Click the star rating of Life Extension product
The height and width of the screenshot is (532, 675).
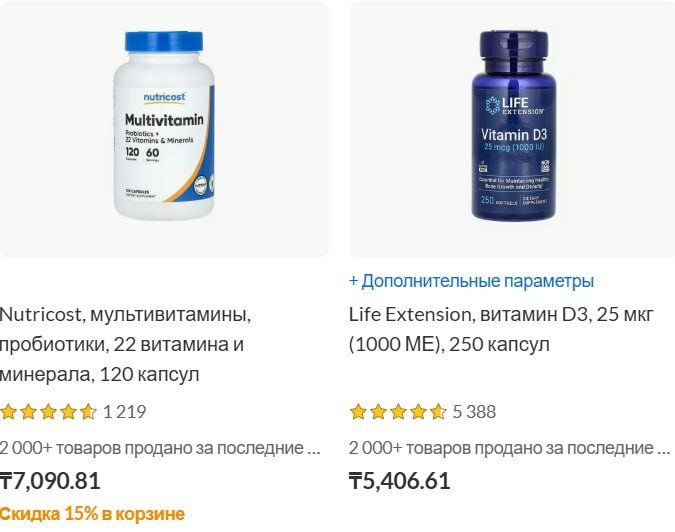pos(398,412)
